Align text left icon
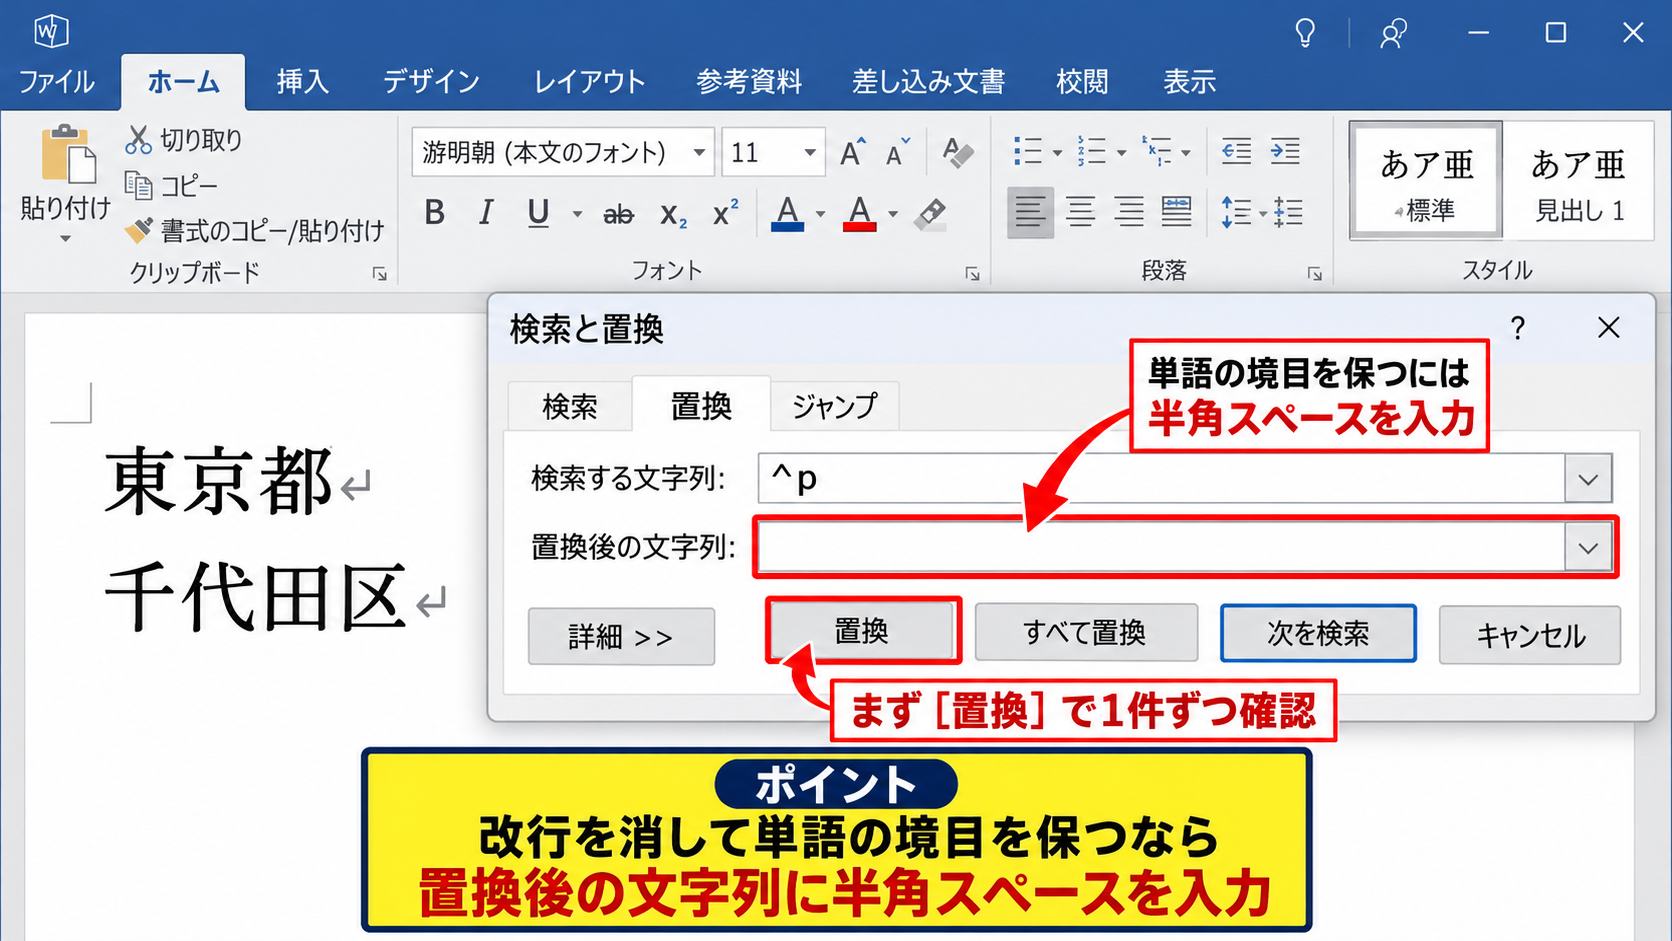 [x=1029, y=212]
